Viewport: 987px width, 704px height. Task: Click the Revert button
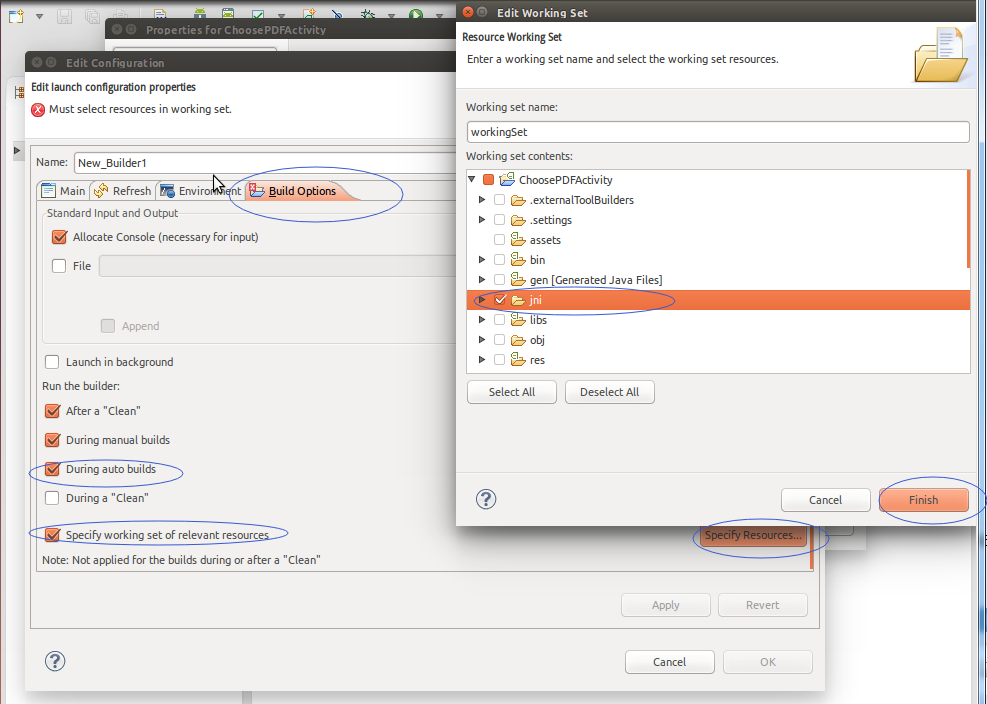click(762, 605)
